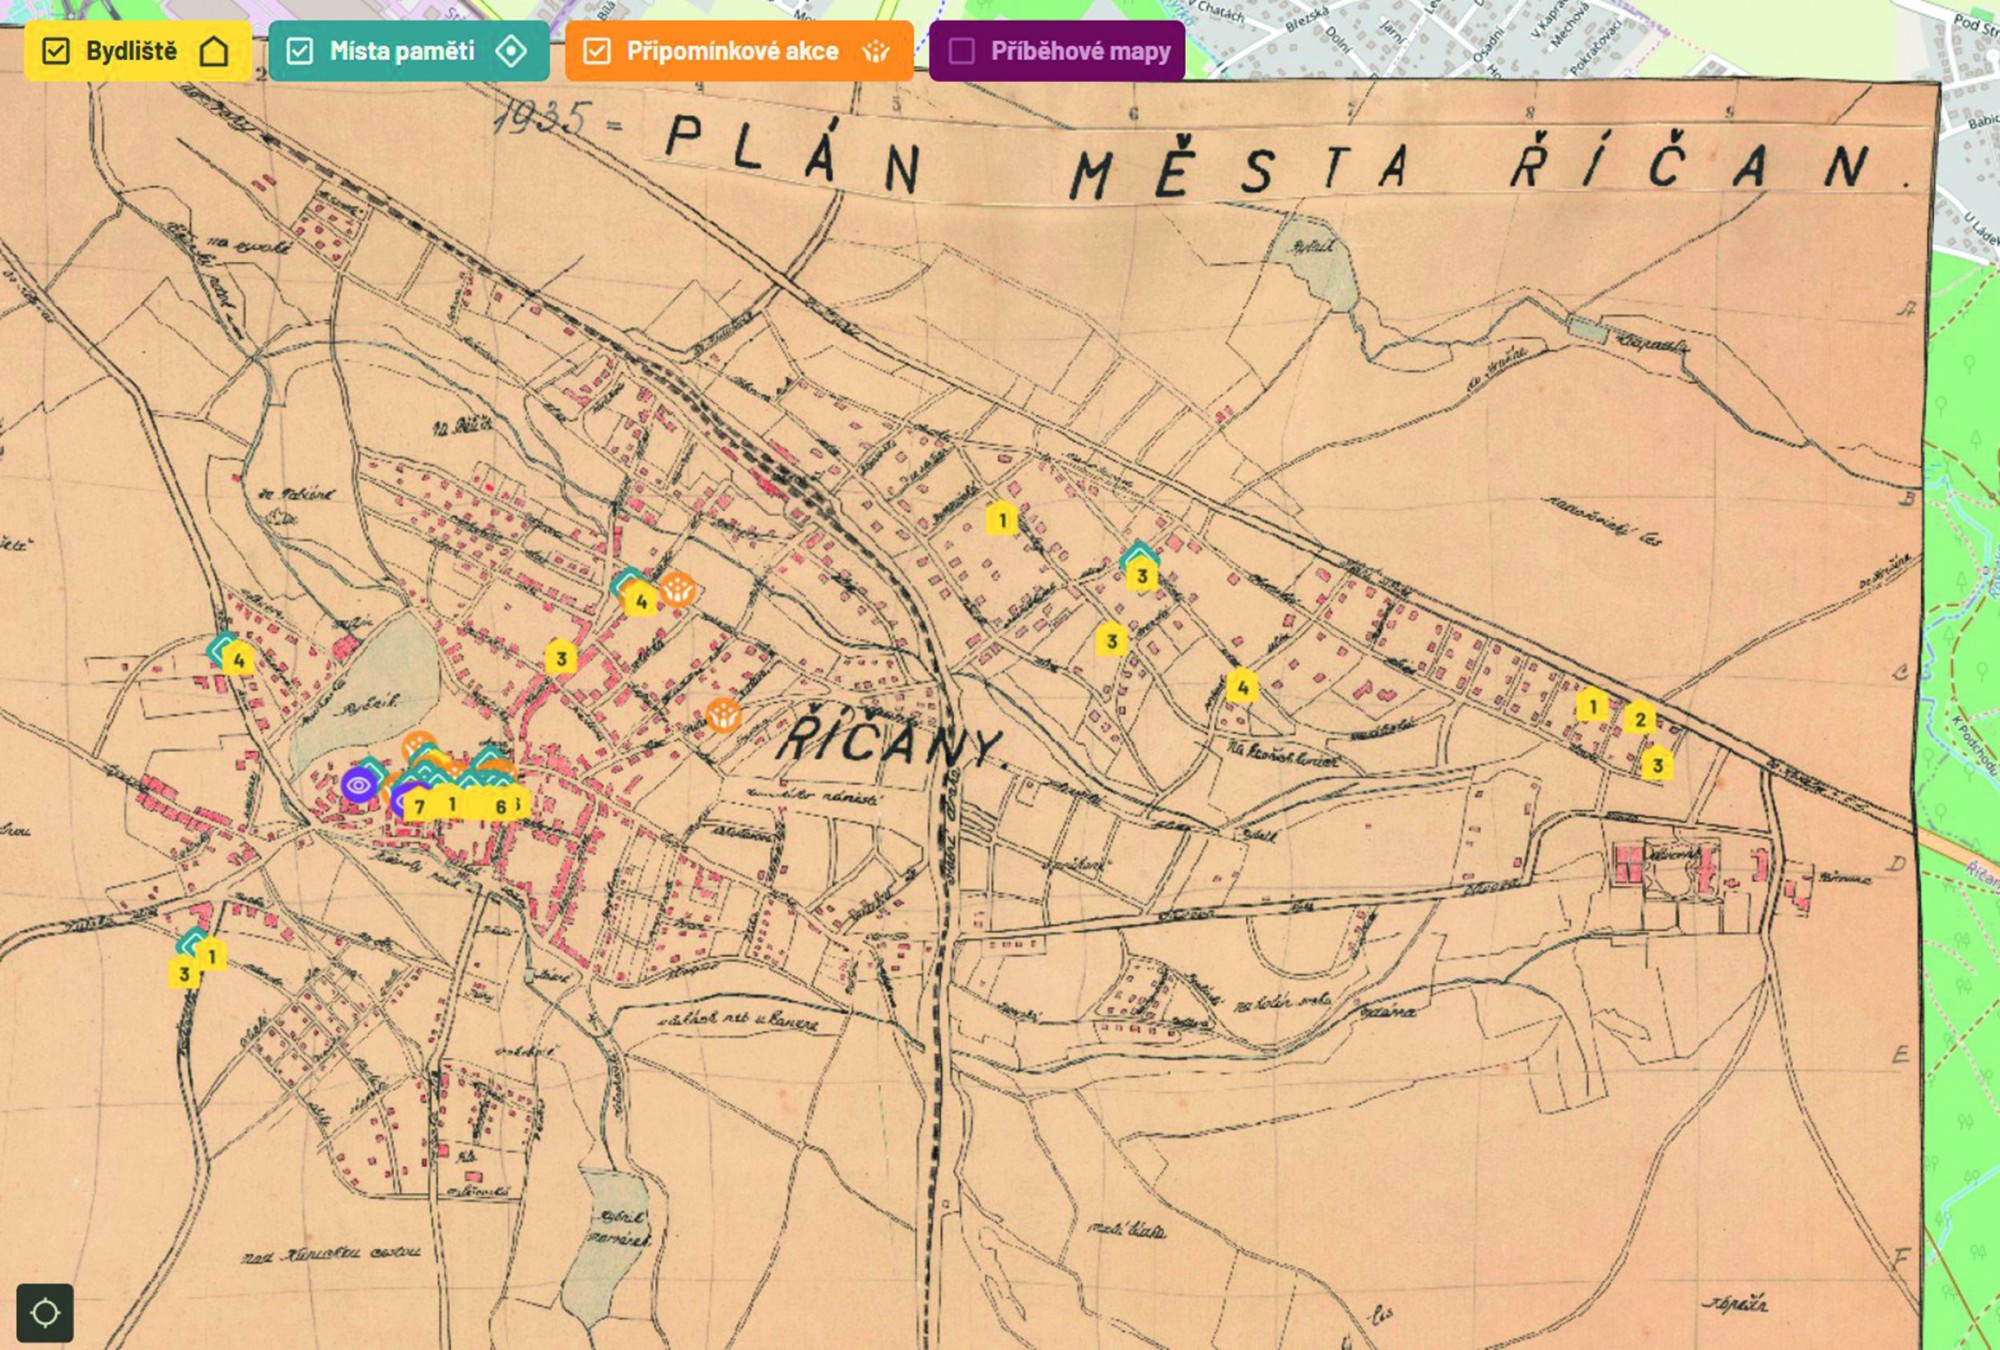Uncheck the Bydliště checkbox
2000x1350 pixels.
(56, 51)
